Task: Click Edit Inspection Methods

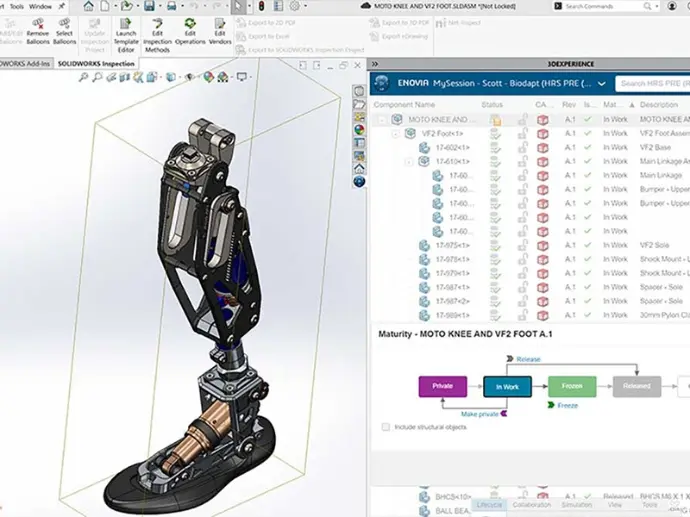Action: coord(157,36)
